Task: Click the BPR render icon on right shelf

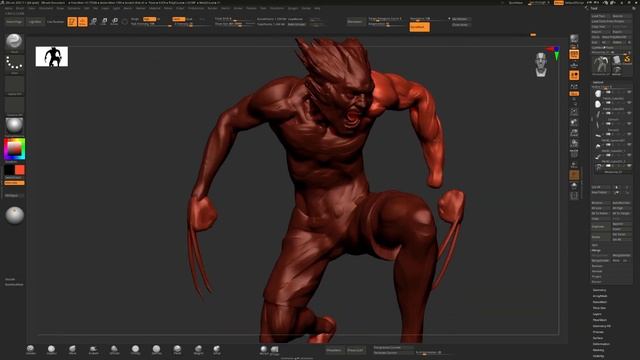Action: (x=574, y=39)
